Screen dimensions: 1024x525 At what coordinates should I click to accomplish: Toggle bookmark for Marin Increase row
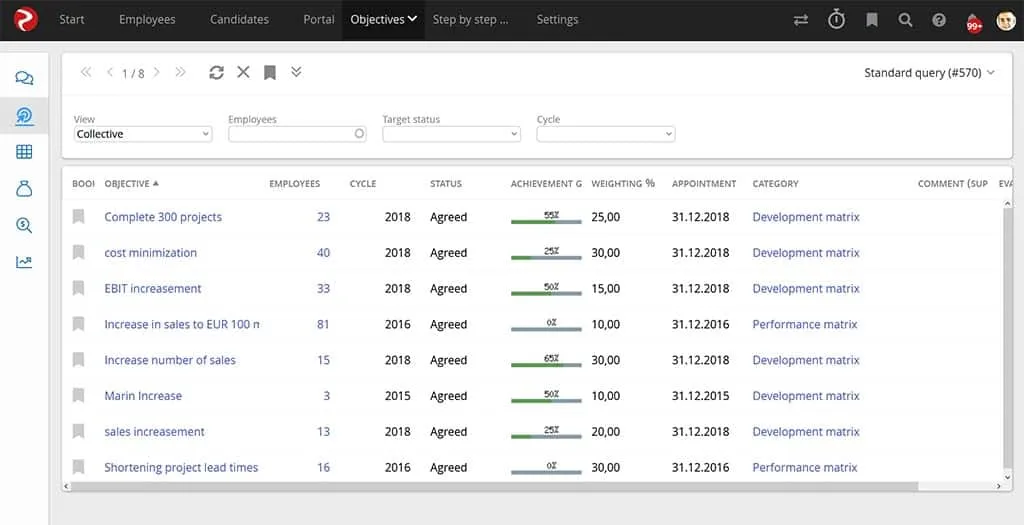tap(79, 396)
